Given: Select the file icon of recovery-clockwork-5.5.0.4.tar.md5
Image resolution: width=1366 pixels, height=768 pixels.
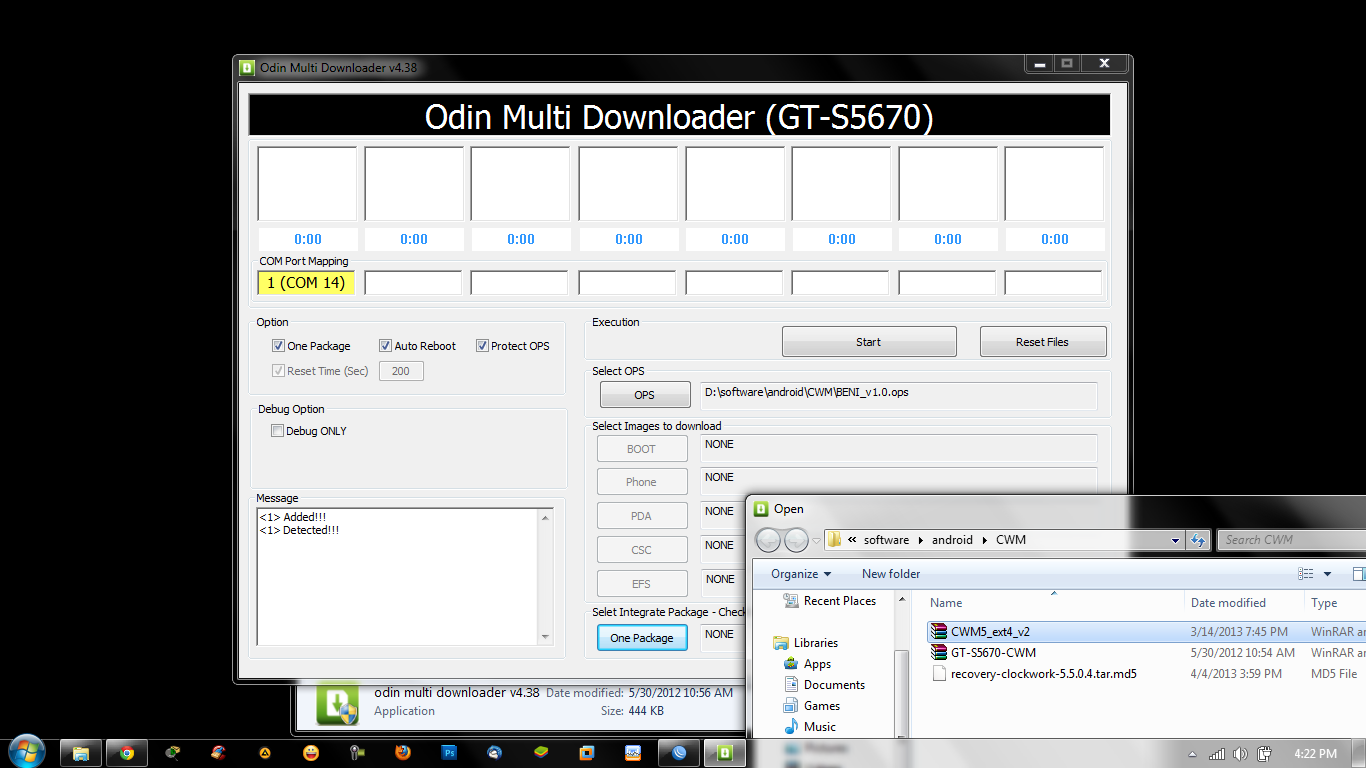Looking at the screenshot, I should 938,674.
